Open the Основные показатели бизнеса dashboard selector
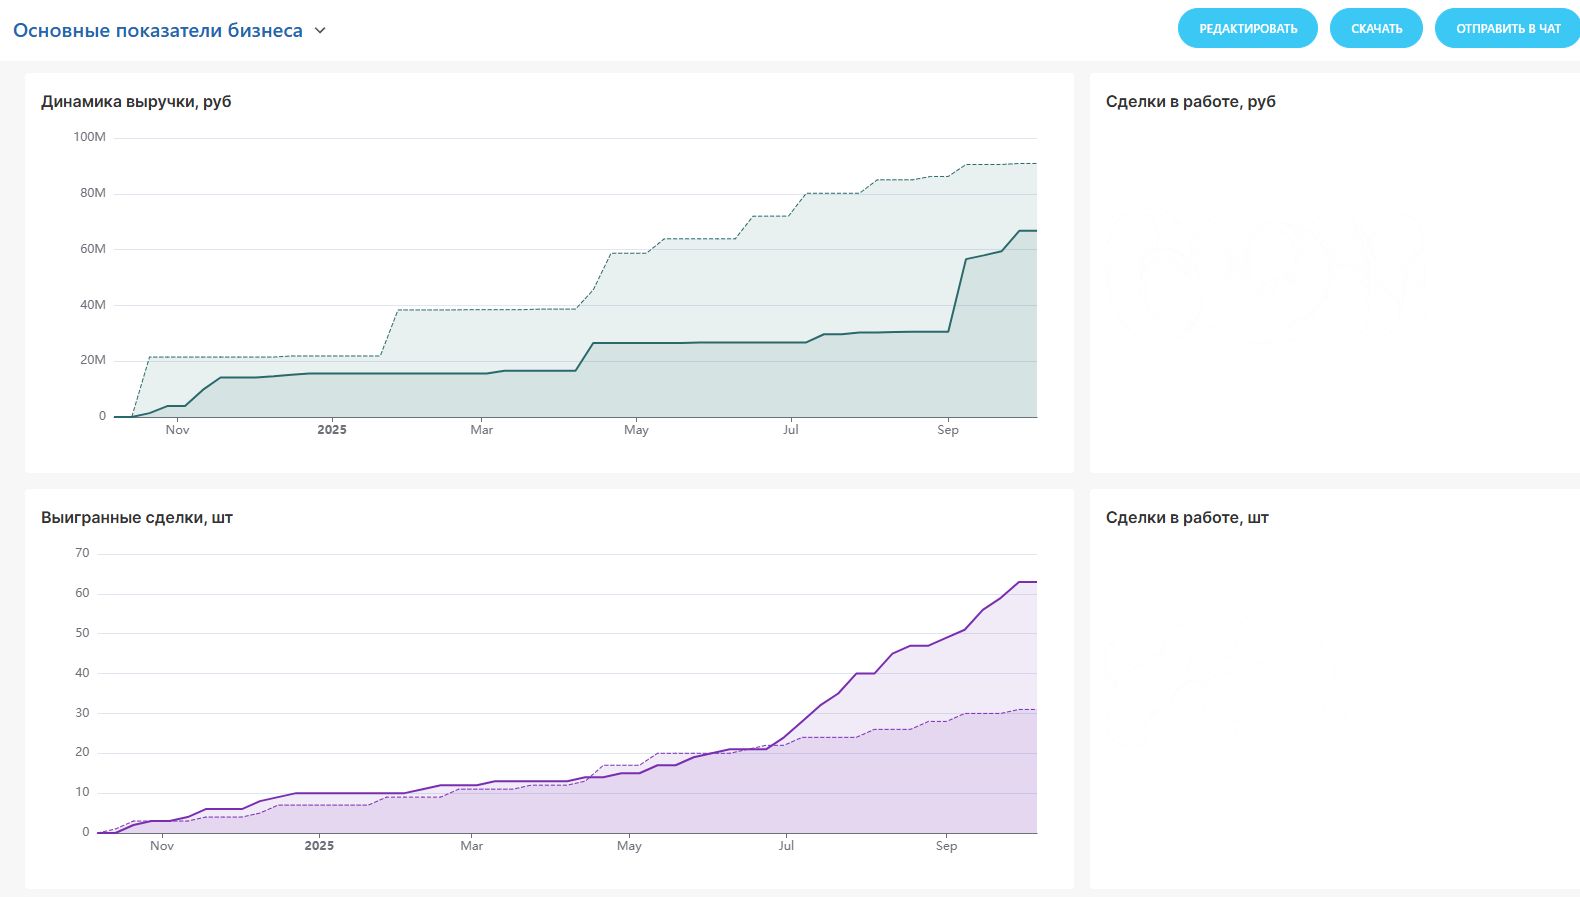1580x897 pixels. click(x=158, y=31)
